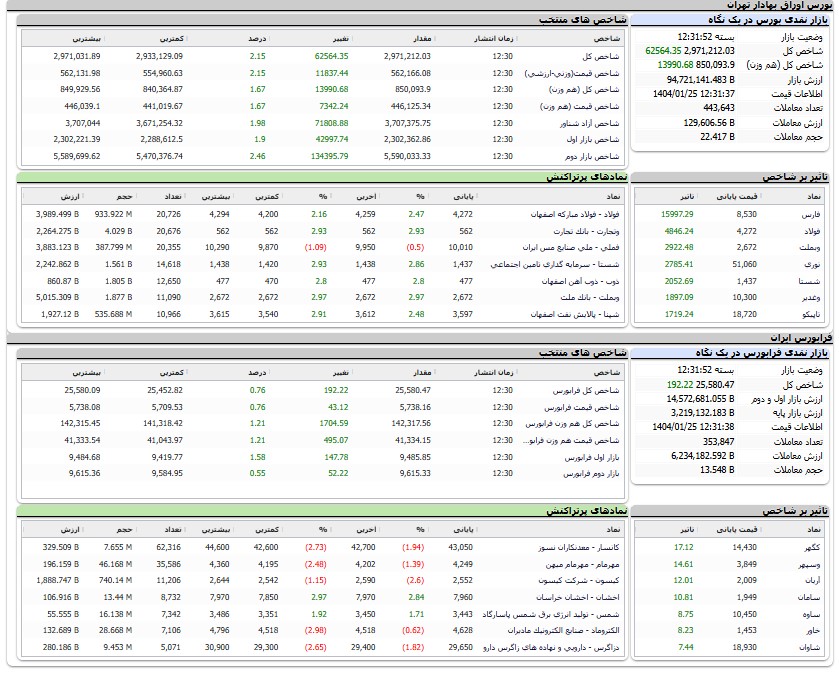Screen dimensions: 839x673
Task: Open the وتجارت - بانک تجارت symbol link
Action: [586, 231]
